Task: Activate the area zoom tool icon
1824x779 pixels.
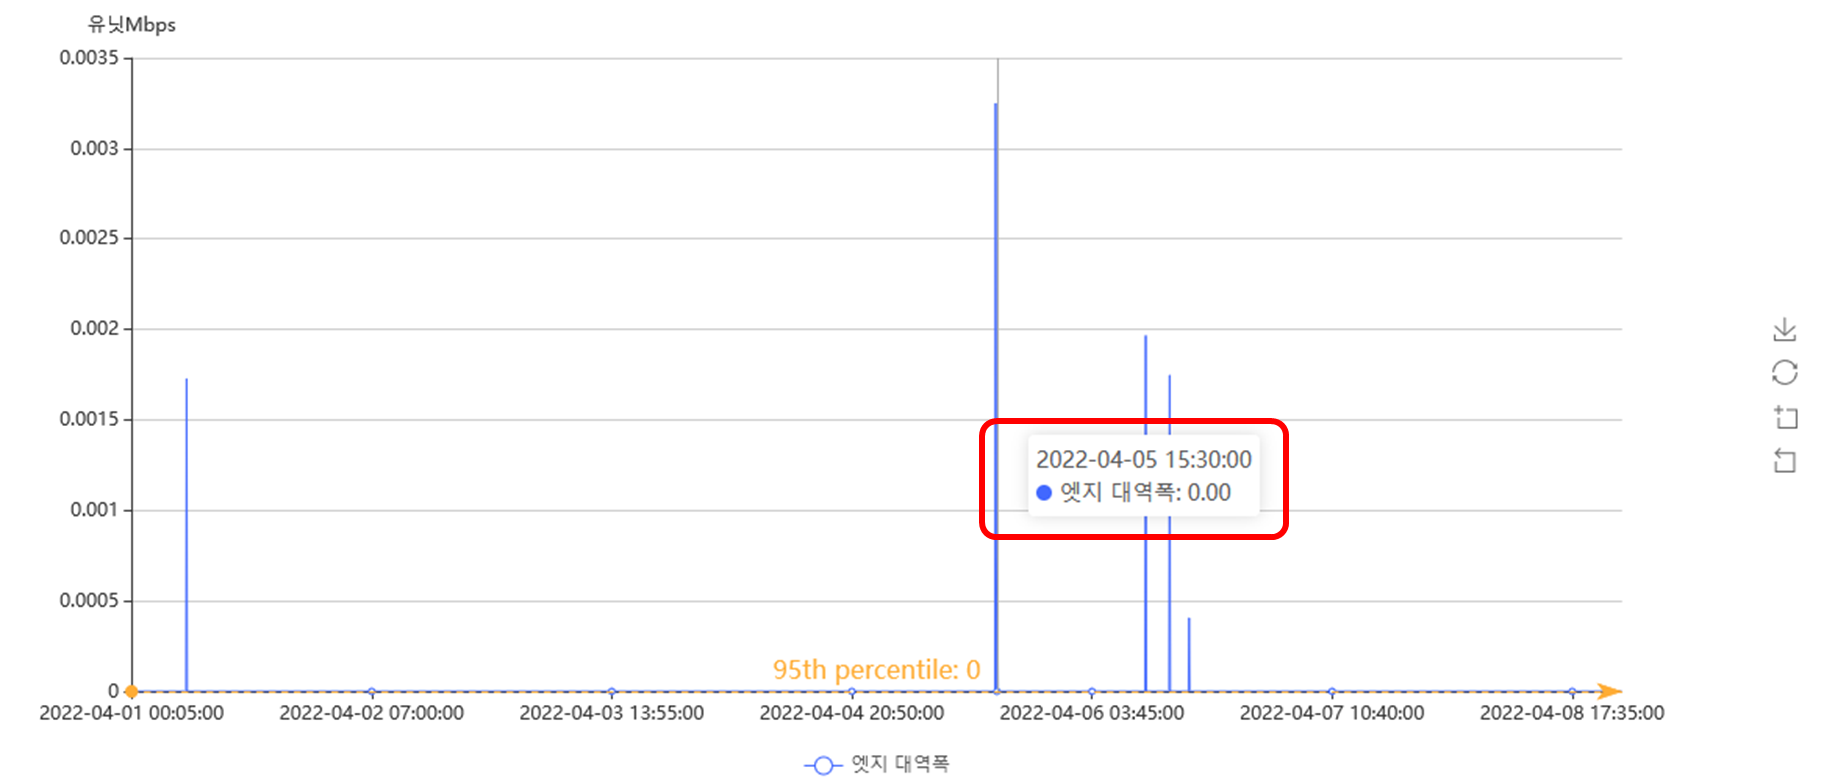Action: coord(1785,417)
